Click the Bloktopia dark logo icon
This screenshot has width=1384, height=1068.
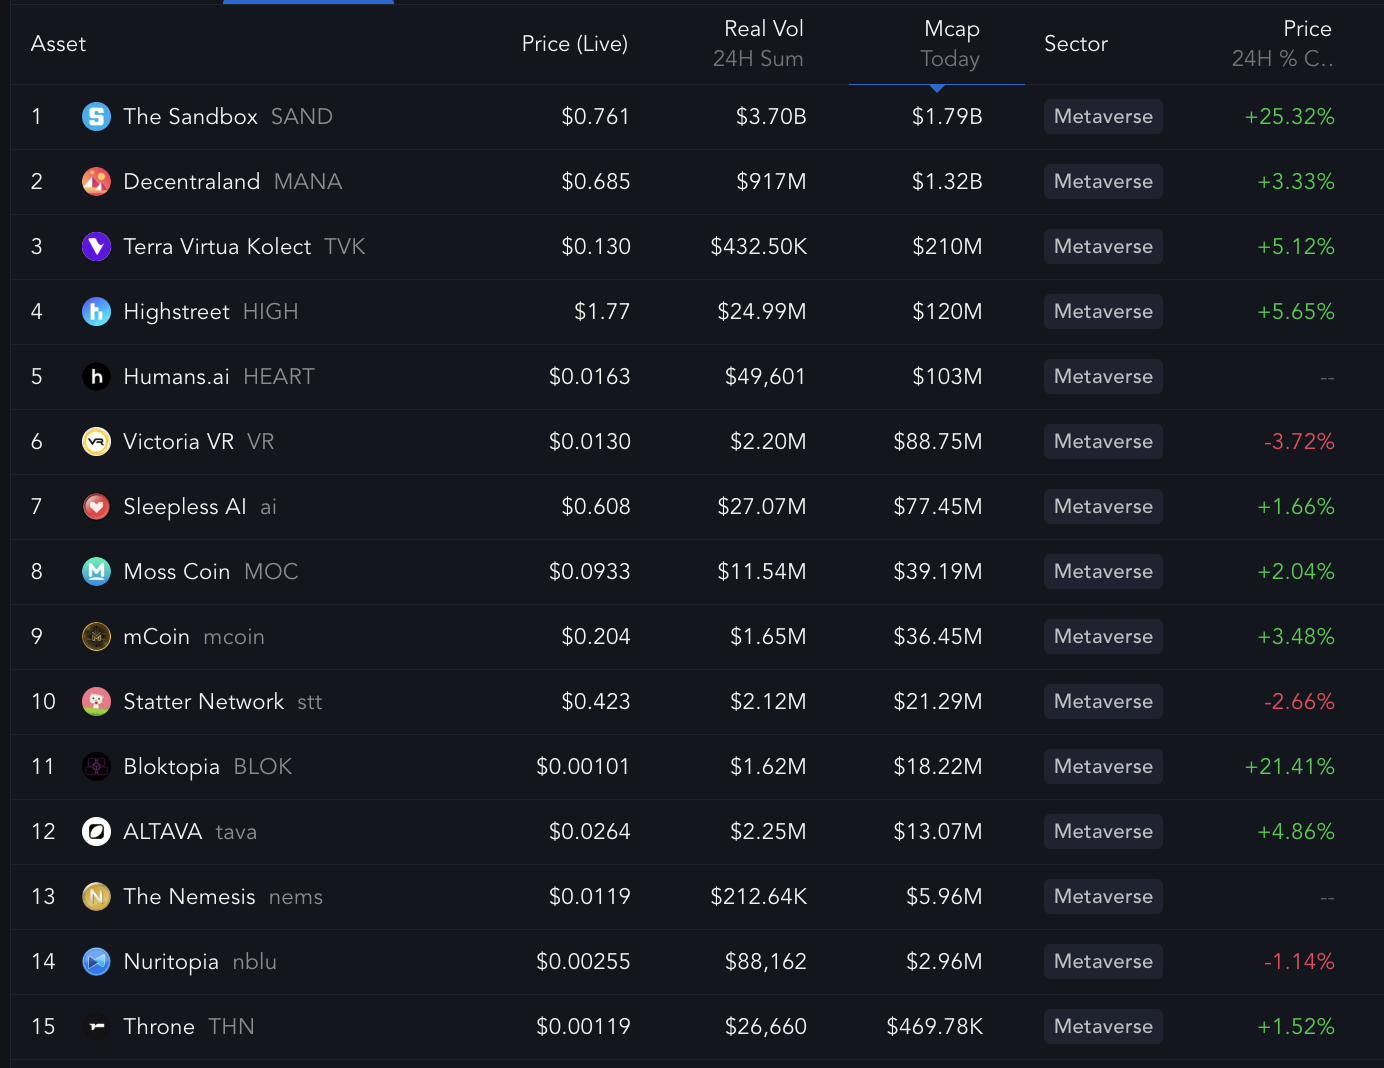tap(96, 767)
